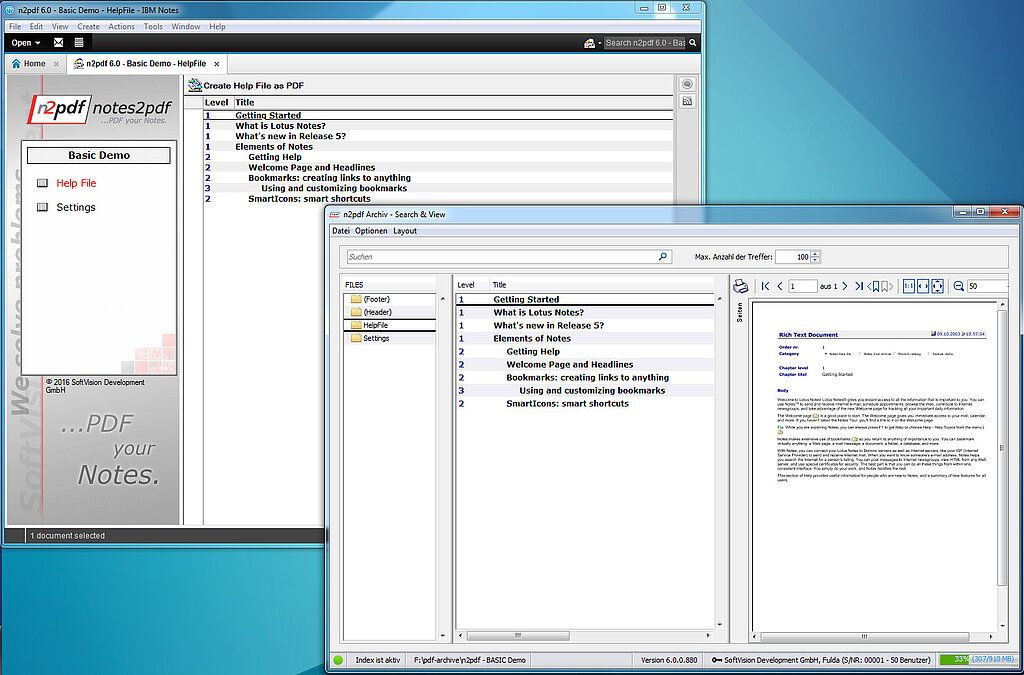This screenshot has height=675, width=1024.
Task: Click the Level column header in Notes view
Action: coord(217,102)
